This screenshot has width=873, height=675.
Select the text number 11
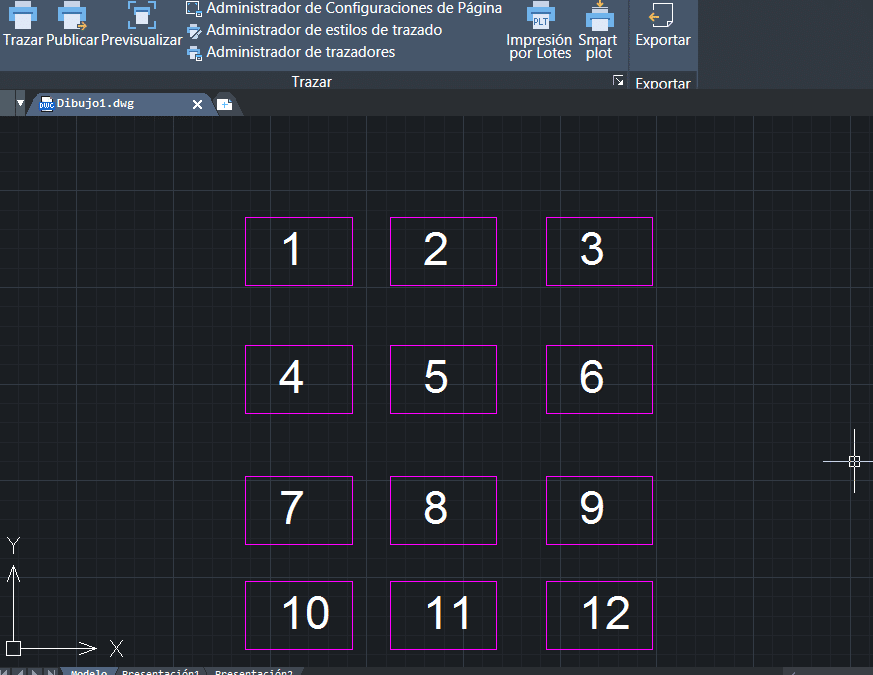(x=449, y=613)
